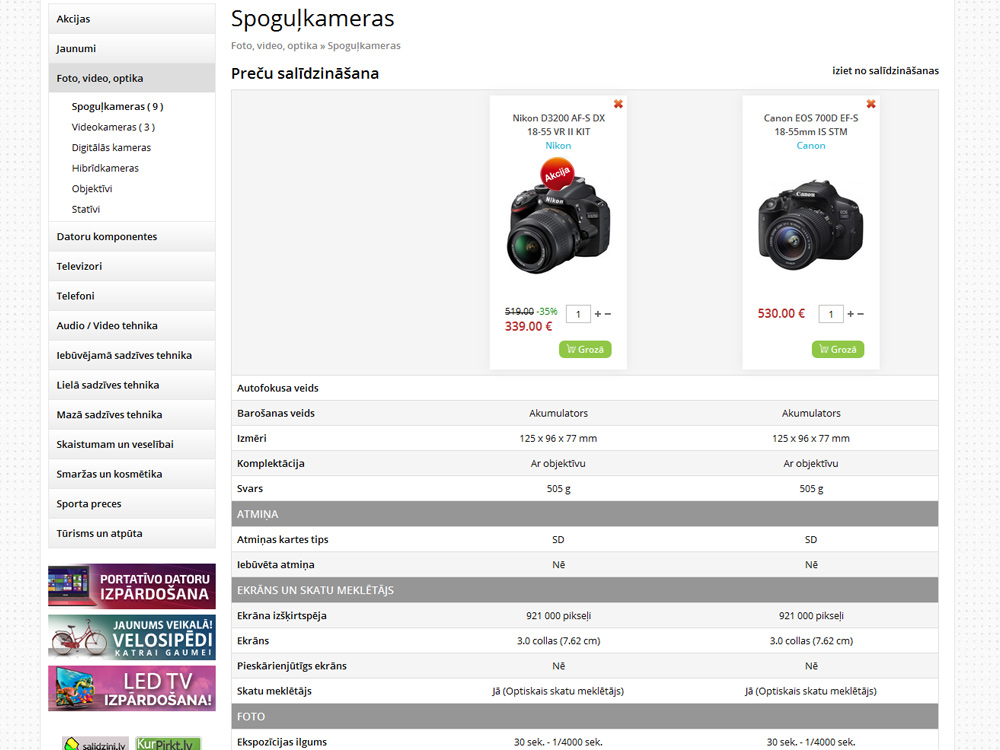Add Canon EOS 700D to Grozā cart
This screenshot has width=1000, height=750.
coord(837,349)
